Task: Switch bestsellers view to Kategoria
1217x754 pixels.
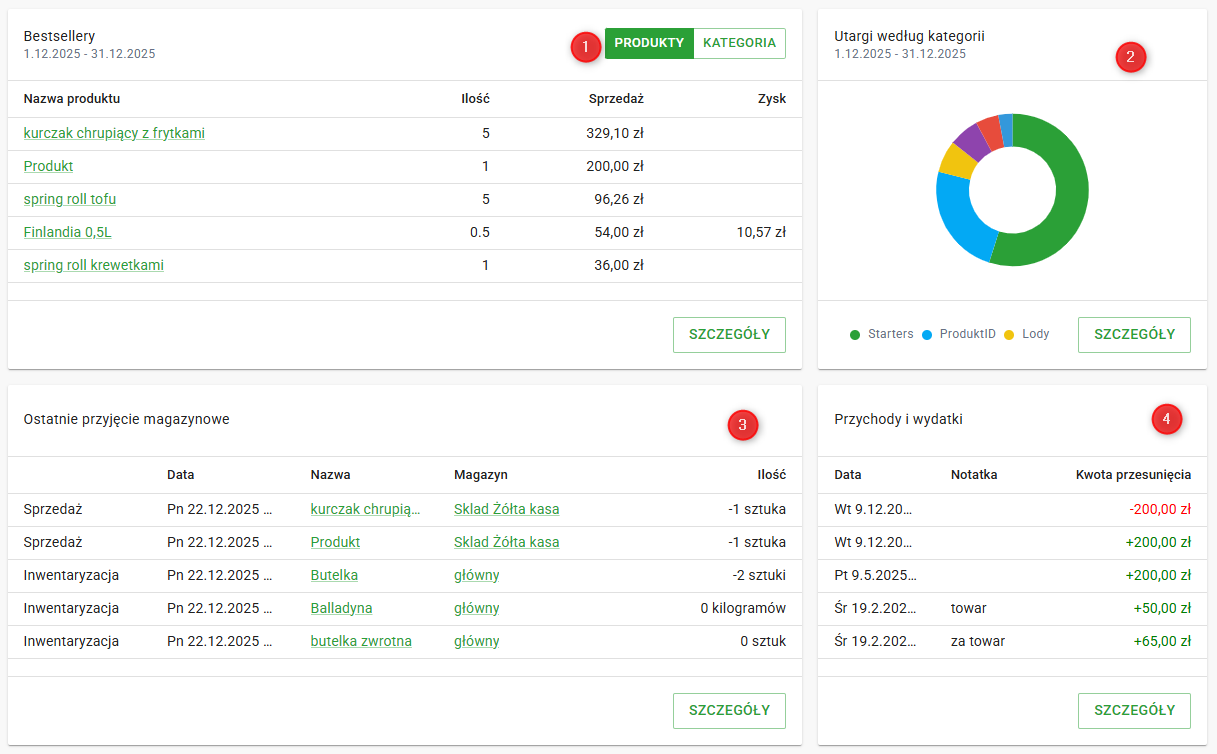Action: (739, 43)
